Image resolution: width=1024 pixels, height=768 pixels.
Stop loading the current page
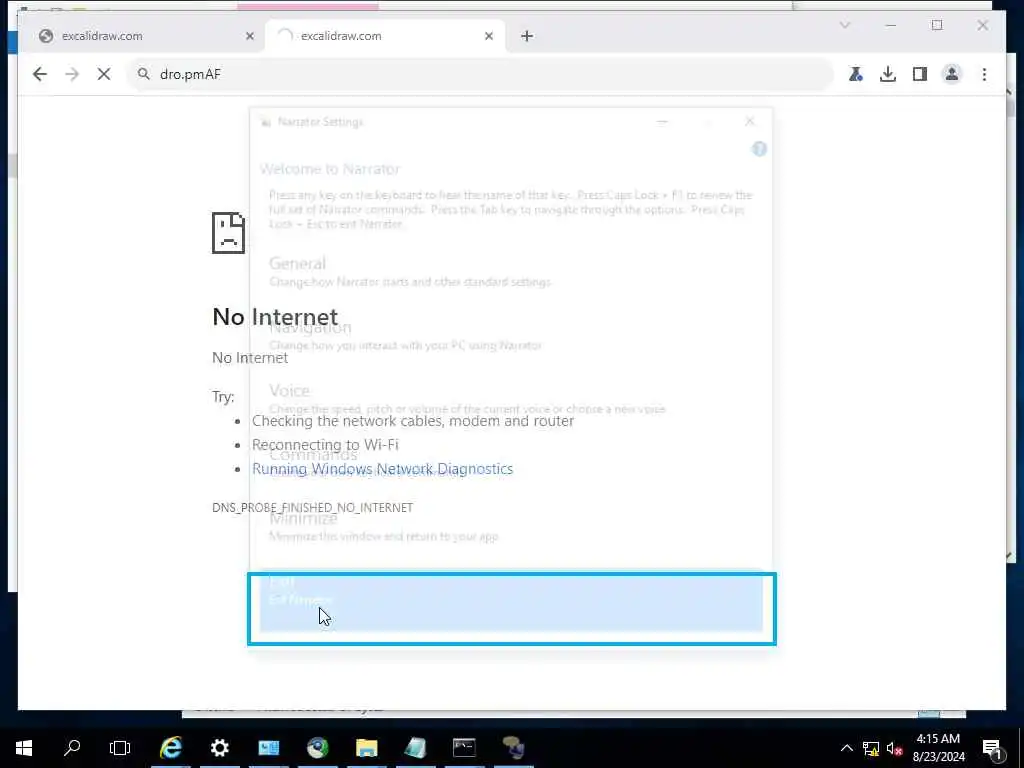pos(104,74)
